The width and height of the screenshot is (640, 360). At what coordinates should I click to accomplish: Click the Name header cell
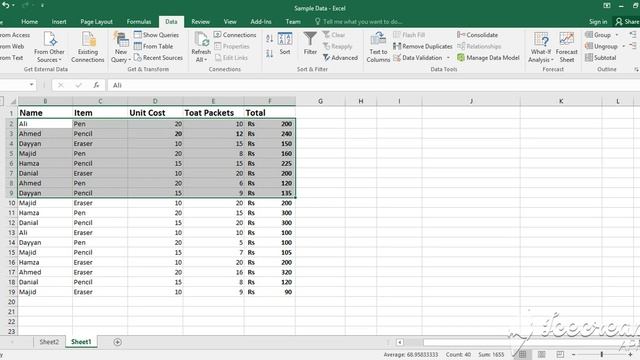[x=45, y=113]
